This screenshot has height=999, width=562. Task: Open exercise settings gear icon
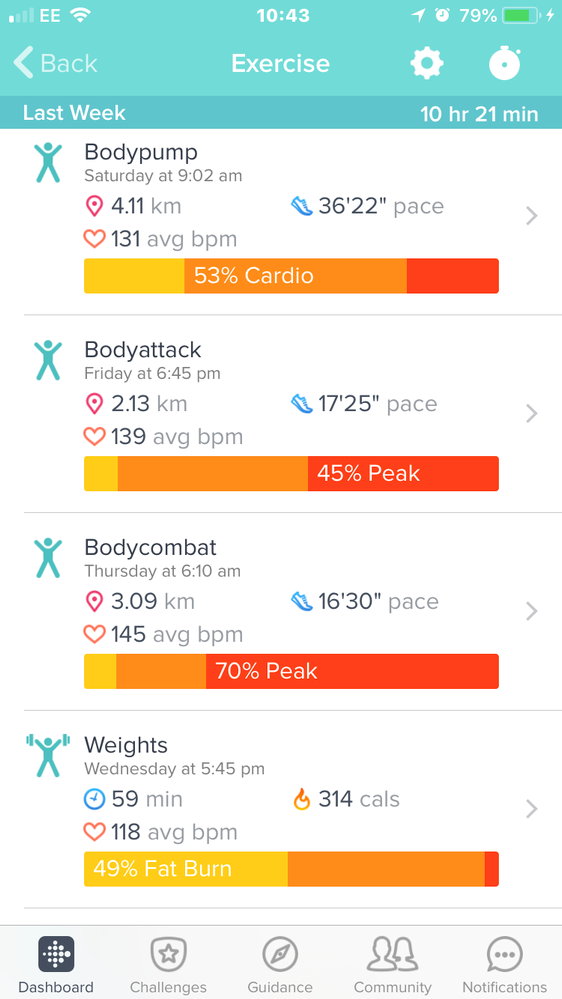point(426,63)
